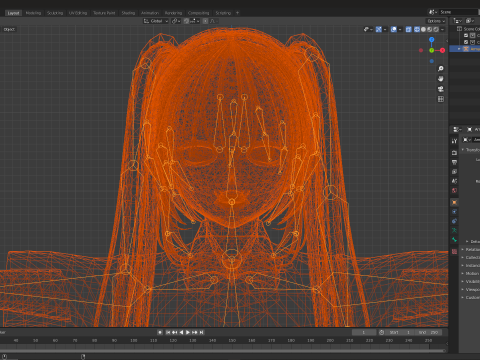Image resolution: width=480 pixels, height=360 pixels.
Task: Open overlays options dropdown arrow
Action: 400,29
